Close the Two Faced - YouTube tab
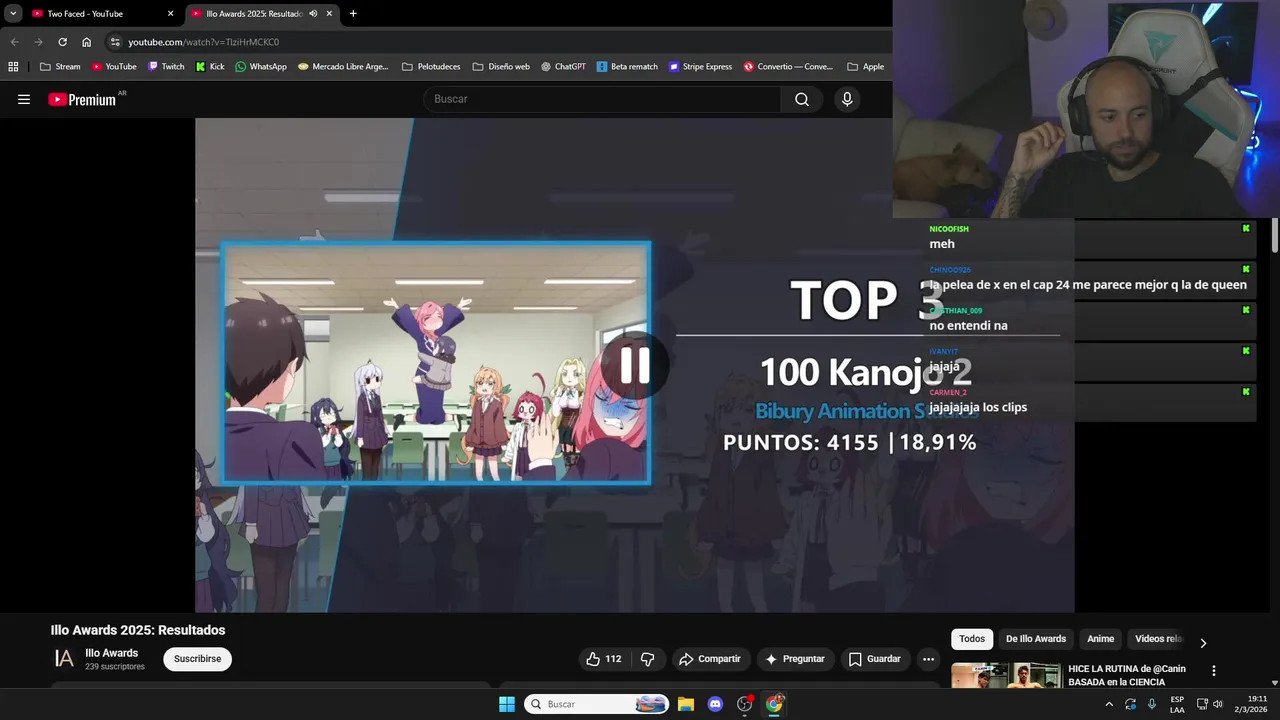 170,14
